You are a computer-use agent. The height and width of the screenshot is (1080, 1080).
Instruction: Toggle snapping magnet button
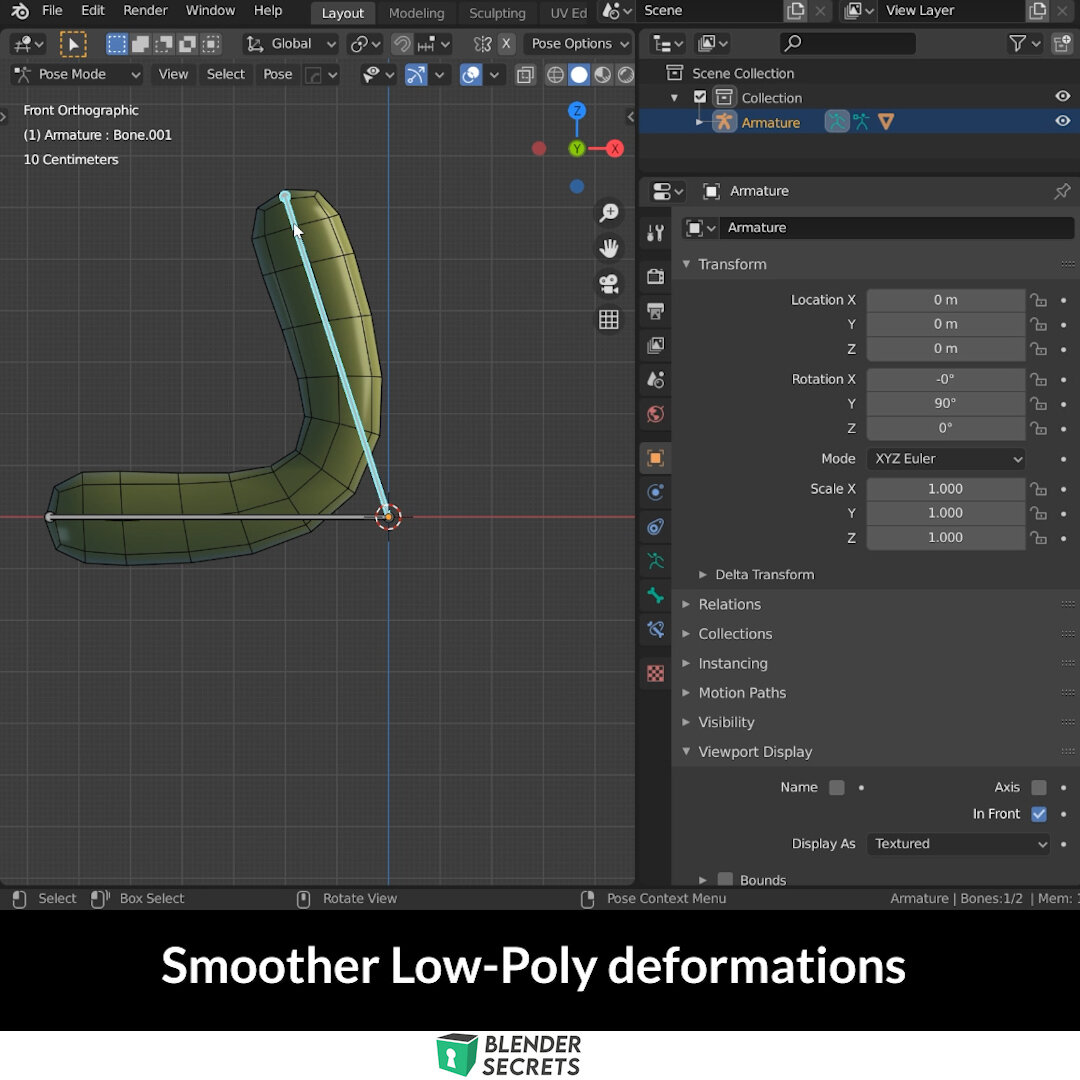coord(402,44)
